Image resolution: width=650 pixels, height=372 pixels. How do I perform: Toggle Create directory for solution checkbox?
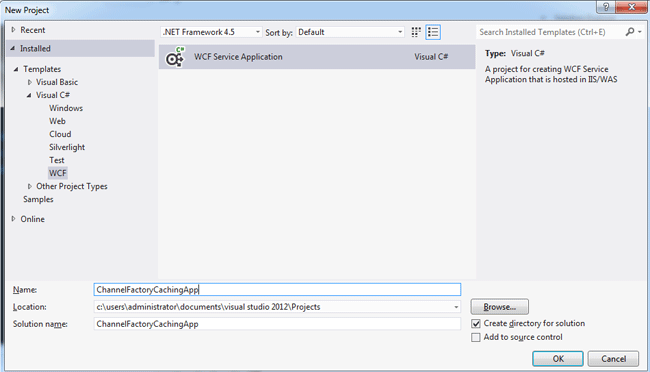[475, 323]
